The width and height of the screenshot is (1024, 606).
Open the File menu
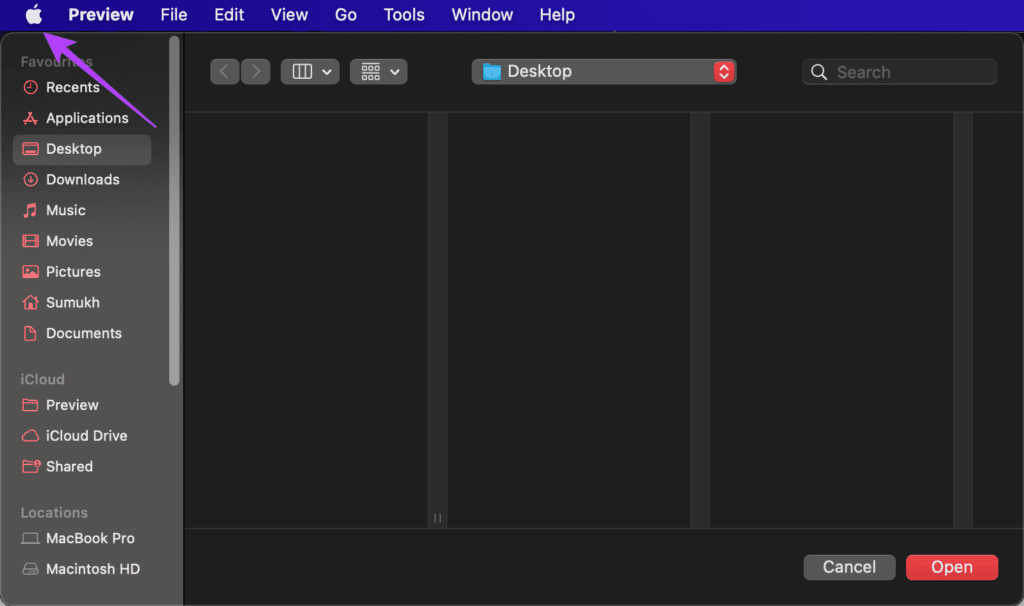pos(174,15)
